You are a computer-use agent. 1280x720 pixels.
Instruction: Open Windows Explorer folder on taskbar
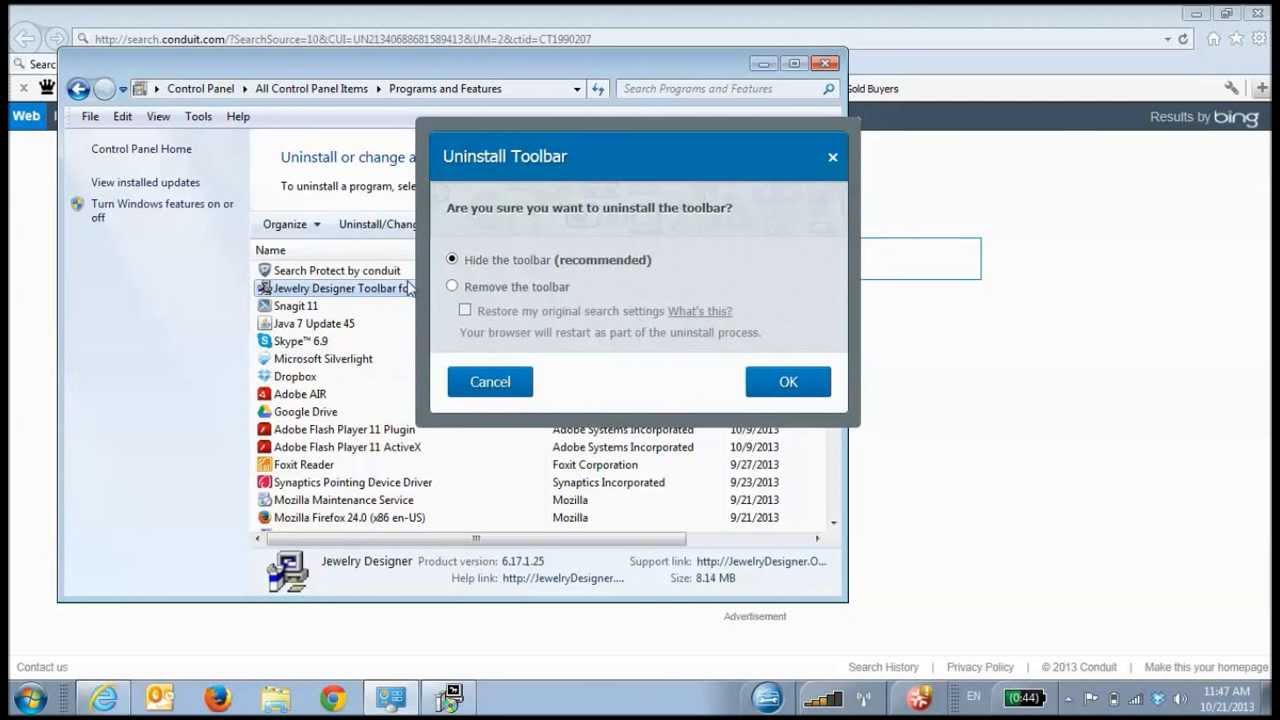[276, 698]
